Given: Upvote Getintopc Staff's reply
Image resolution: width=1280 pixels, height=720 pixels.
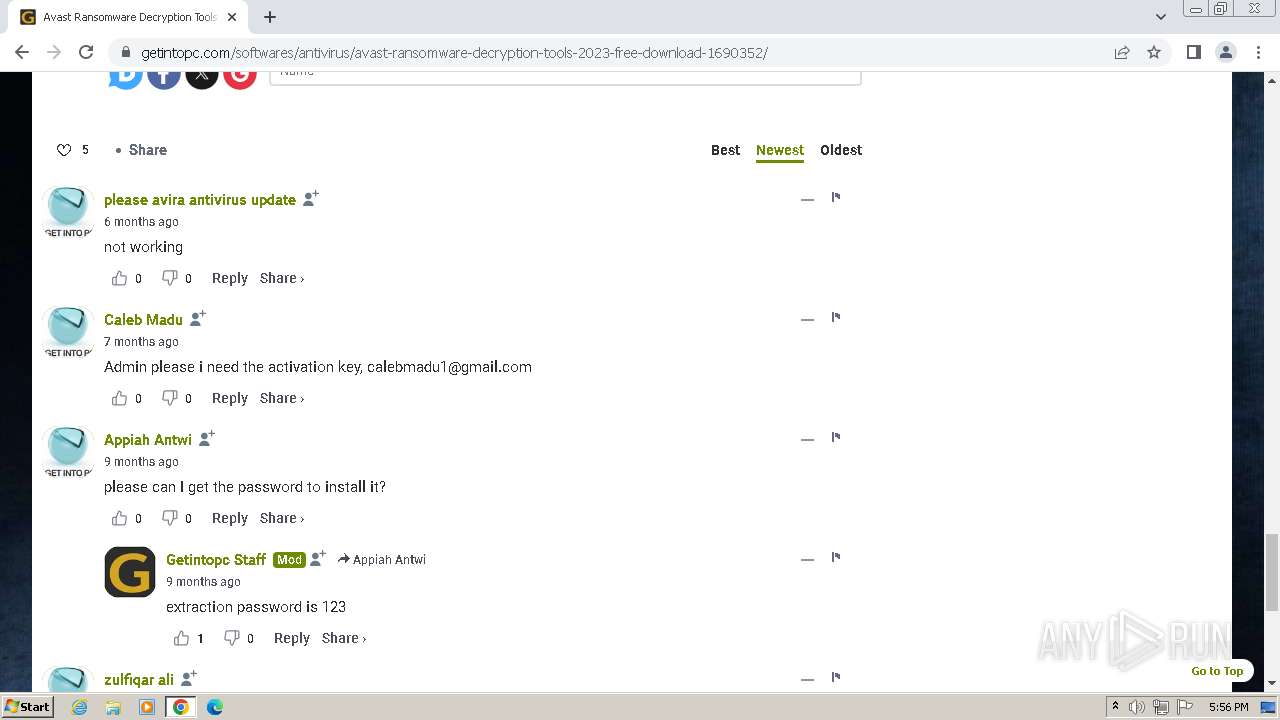Looking at the screenshot, I should click(x=182, y=638).
